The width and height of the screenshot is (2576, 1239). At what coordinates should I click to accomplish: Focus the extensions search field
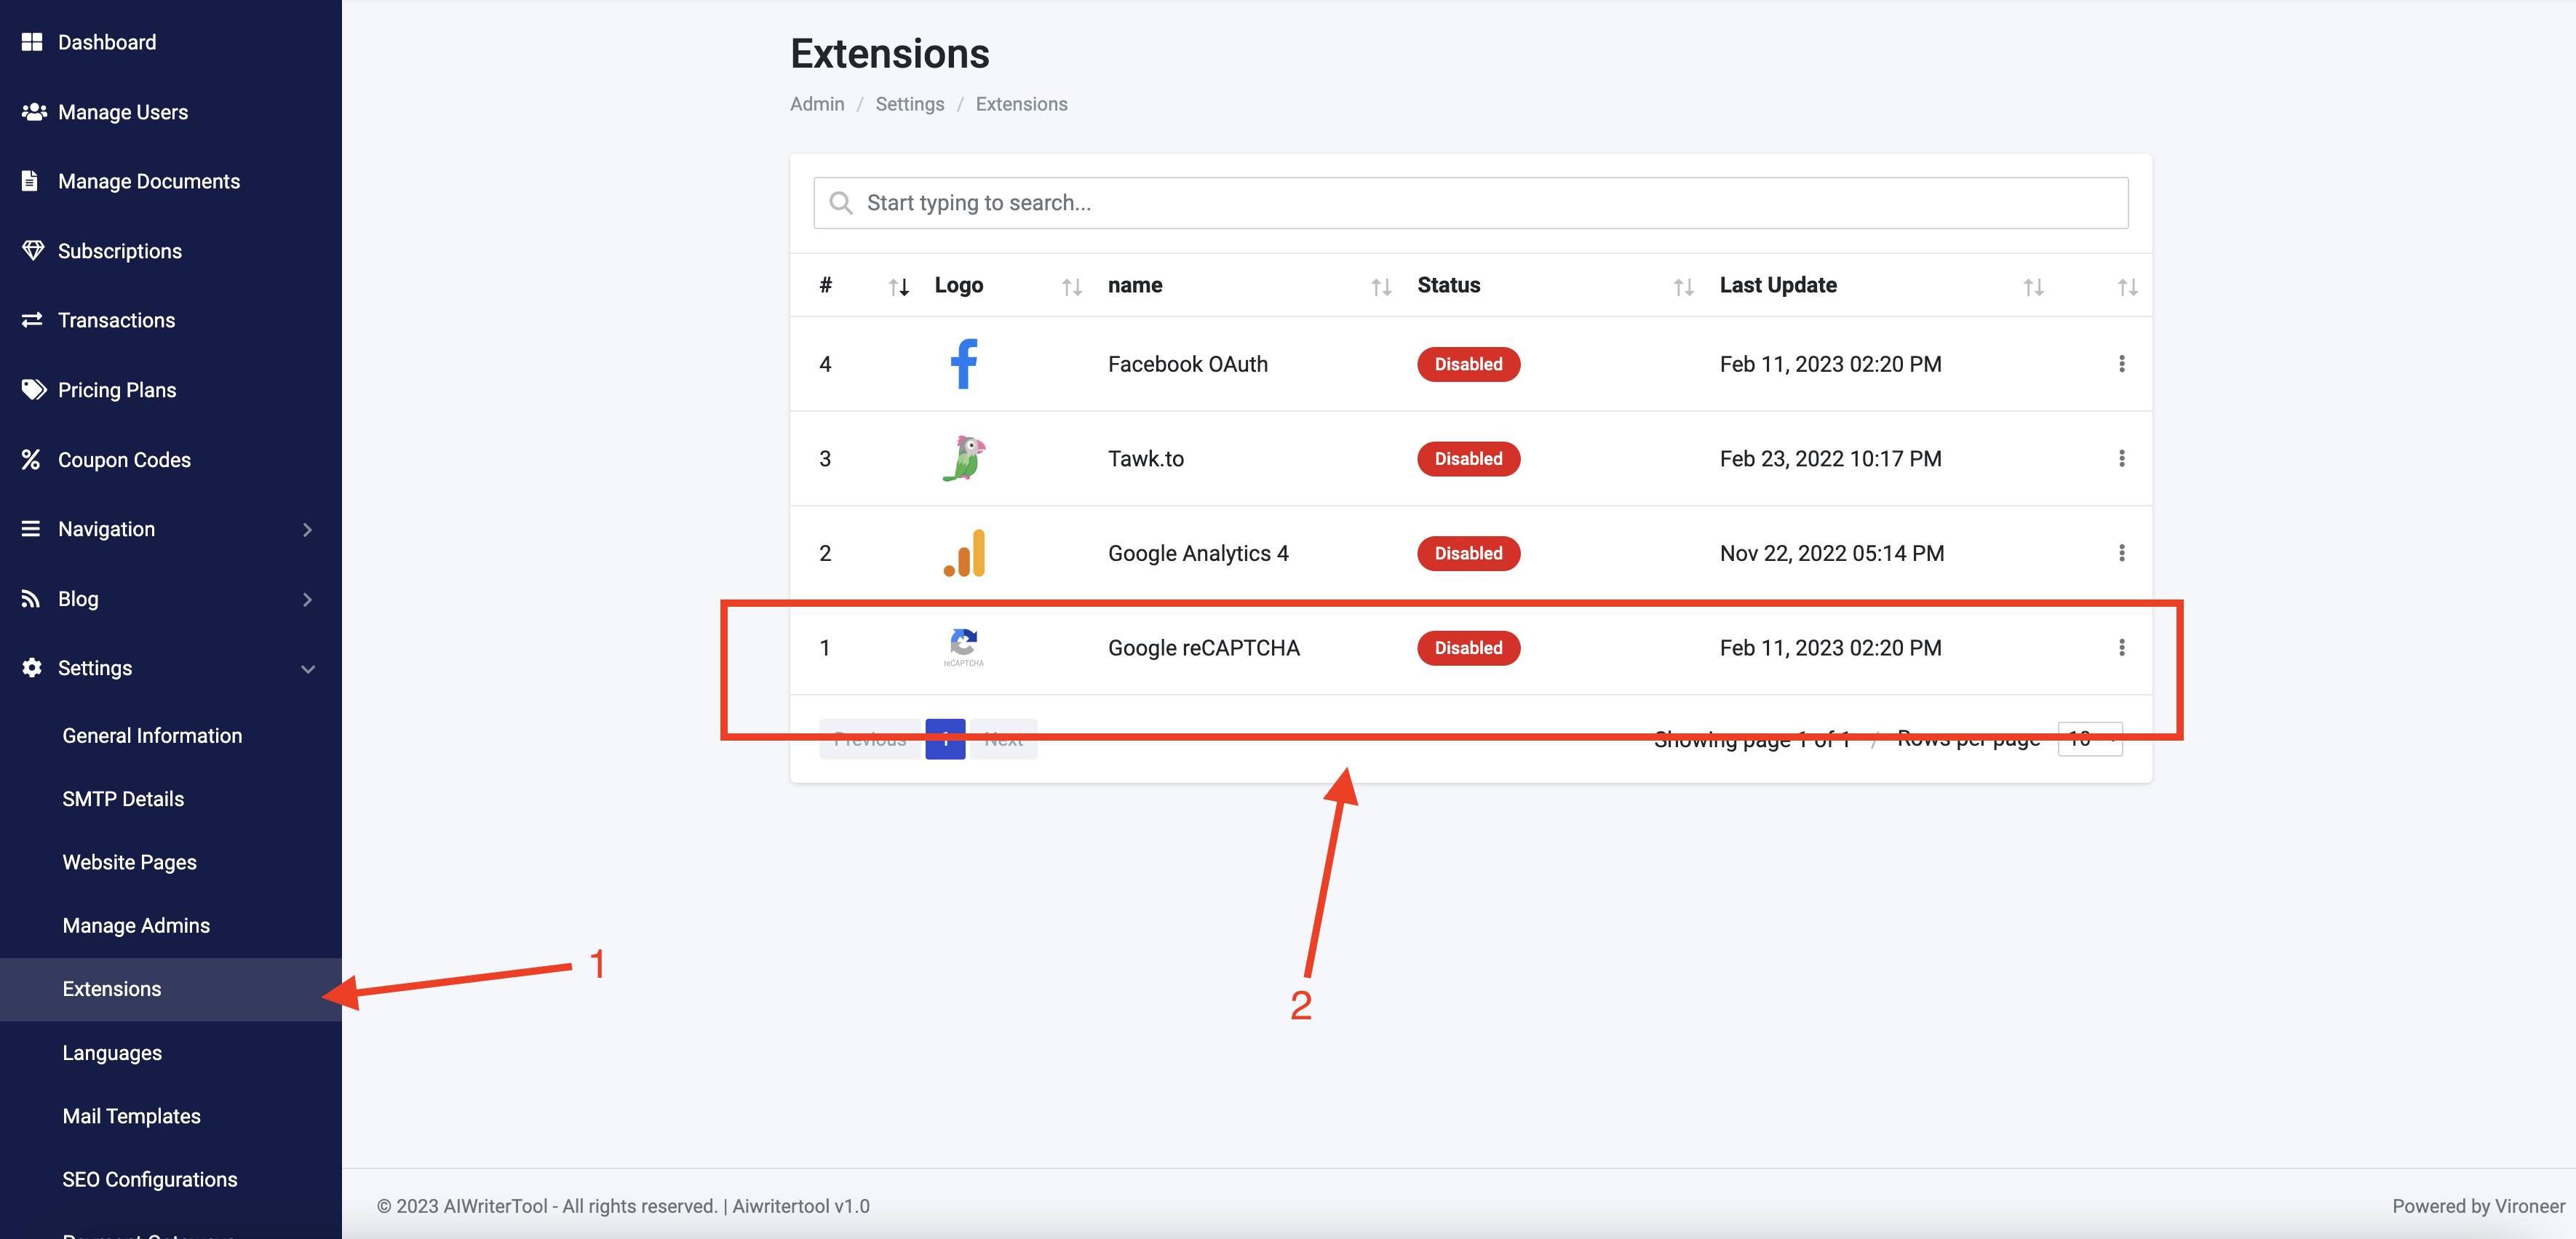click(x=1470, y=203)
